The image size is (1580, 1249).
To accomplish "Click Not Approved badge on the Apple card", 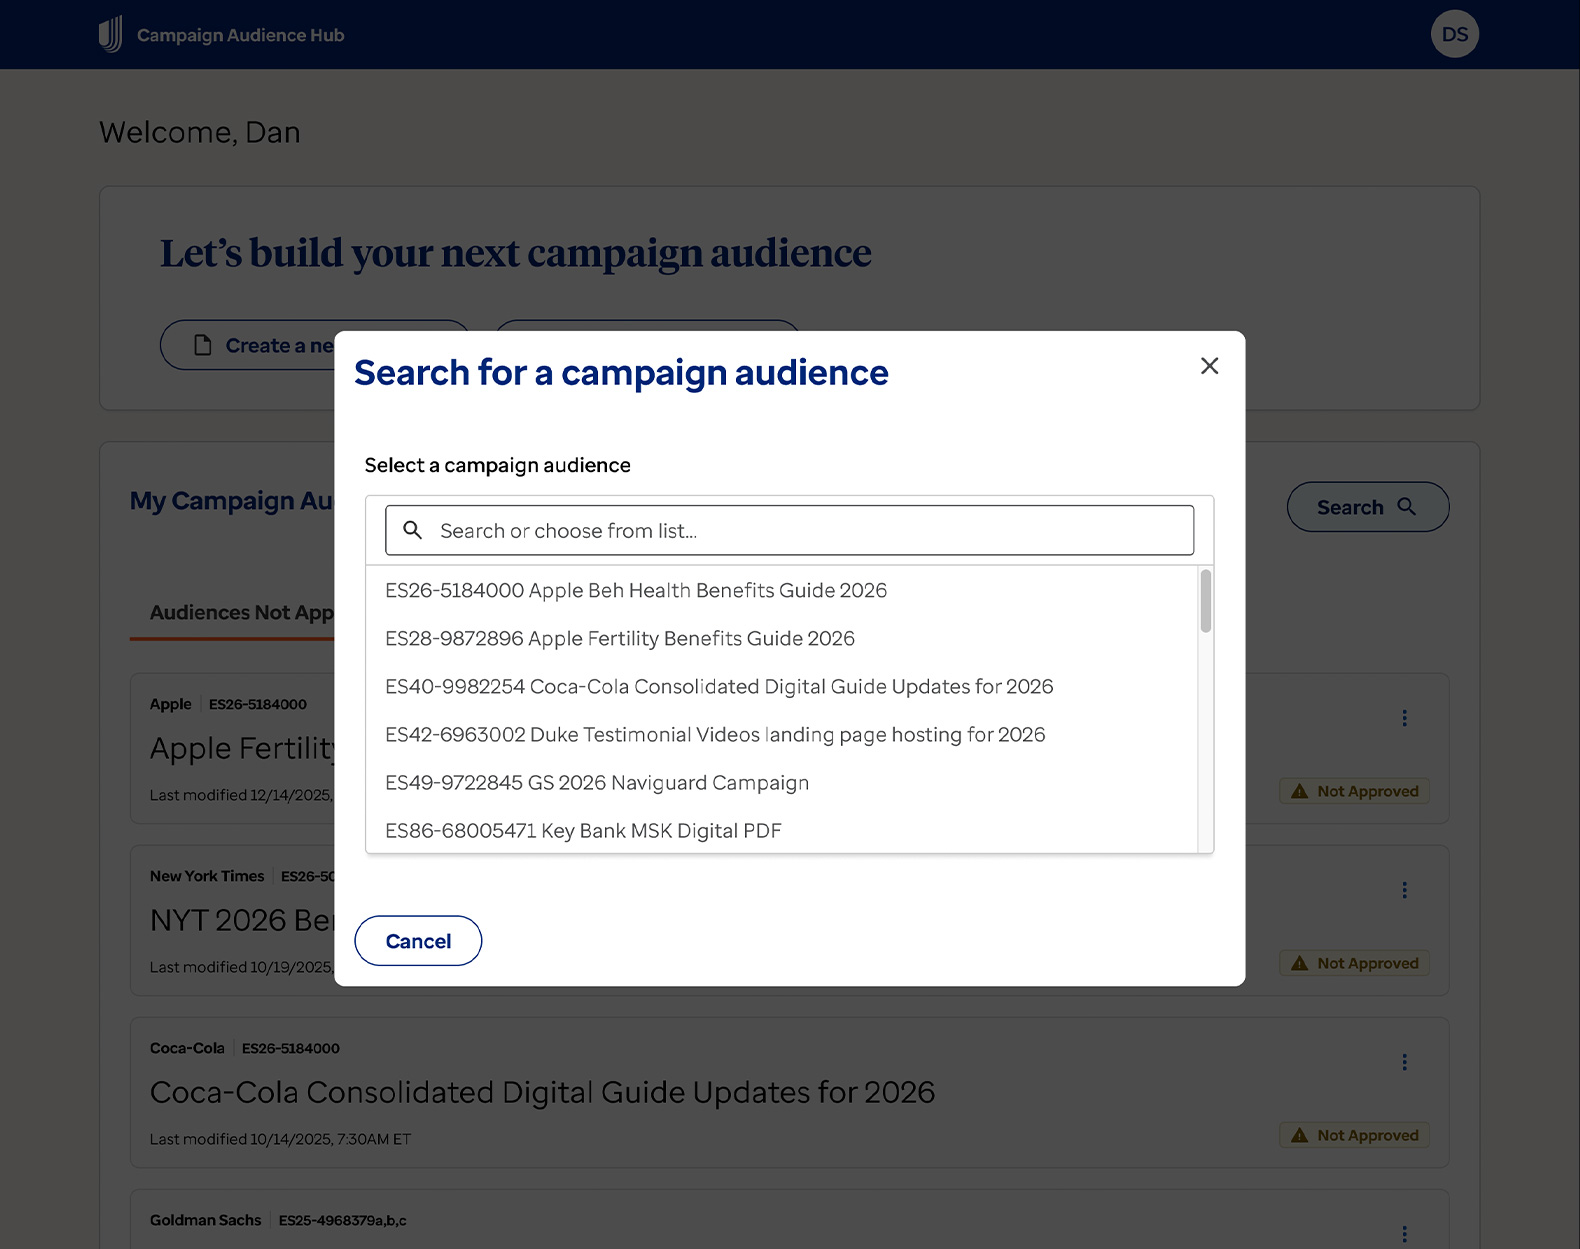I will point(1355,791).
